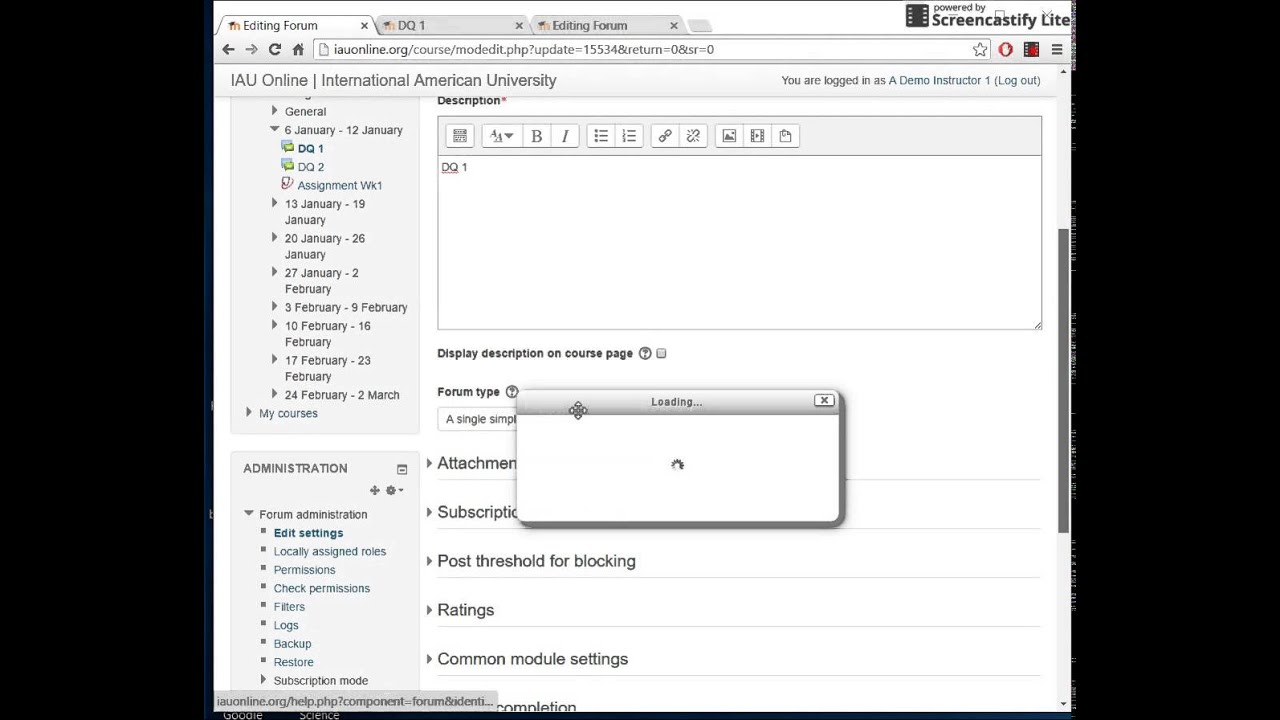Expand the 13 January - 19 January node
Image resolution: width=1280 pixels, height=720 pixels.
coord(274,203)
